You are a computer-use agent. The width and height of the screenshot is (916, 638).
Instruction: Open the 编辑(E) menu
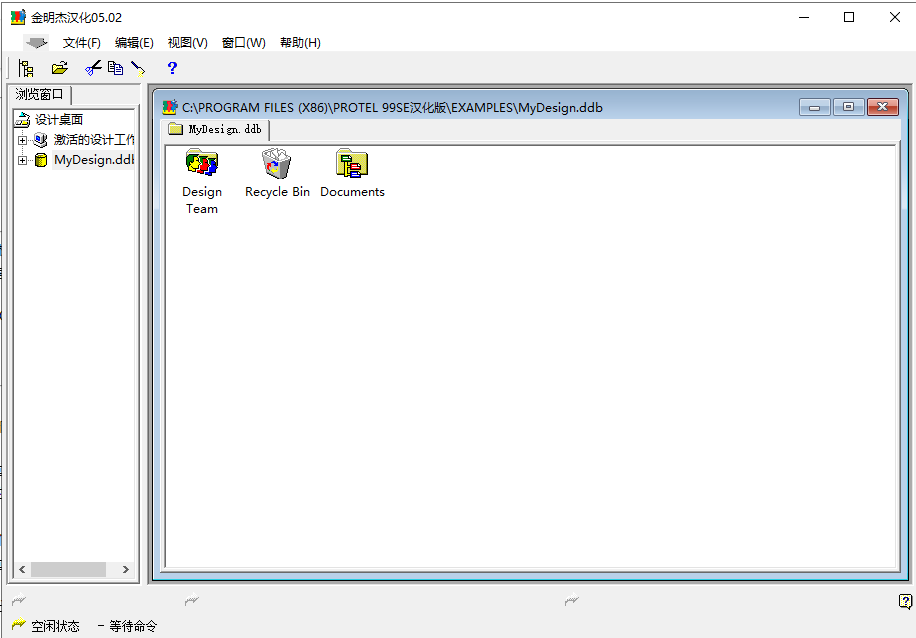click(x=134, y=43)
